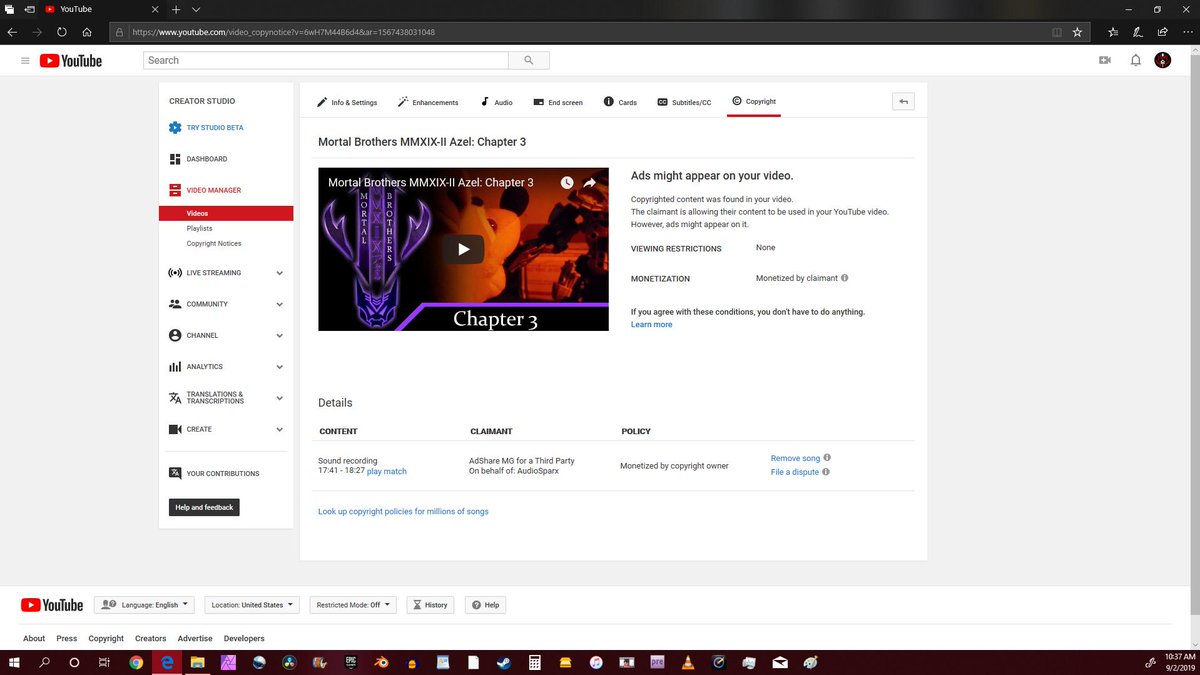Click the info icon beside Monetized by claimant
Screen dimensions: 1200x675
(845, 278)
